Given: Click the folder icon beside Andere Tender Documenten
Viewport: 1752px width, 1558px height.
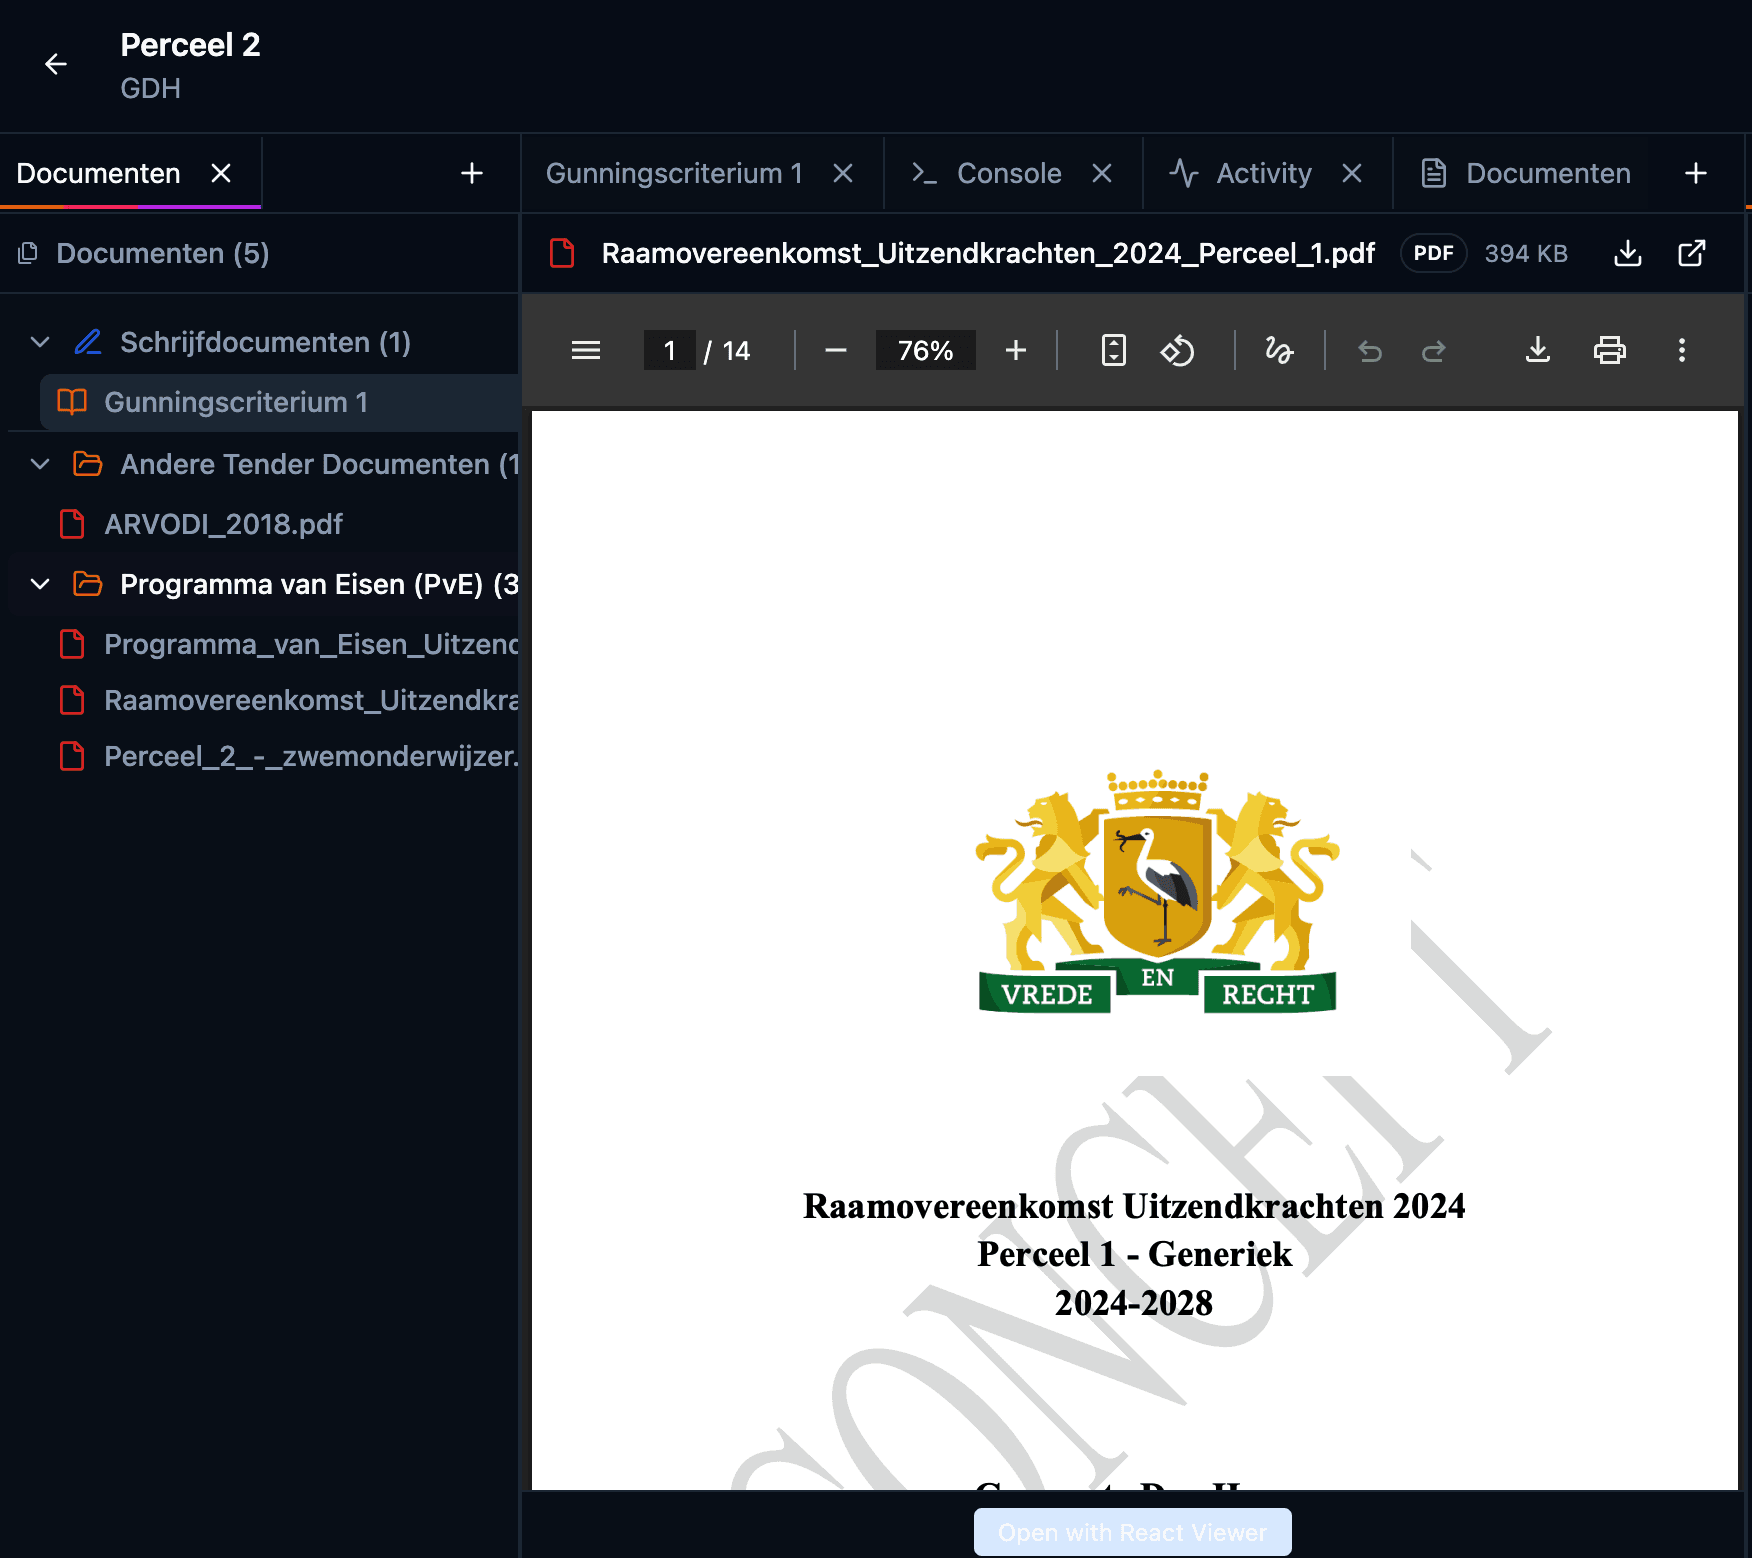Looking at the screenshot, I should pos(88,464).
